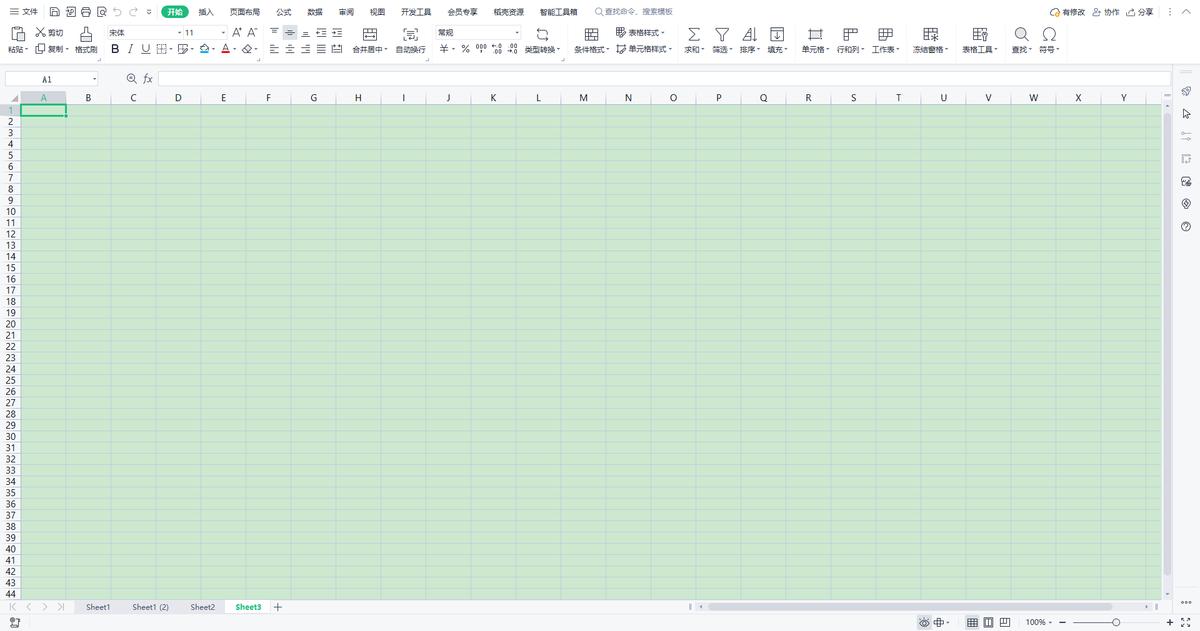Click the thousands separator icon
This screenshot has width=1200, height=631.
coord(481,49)
